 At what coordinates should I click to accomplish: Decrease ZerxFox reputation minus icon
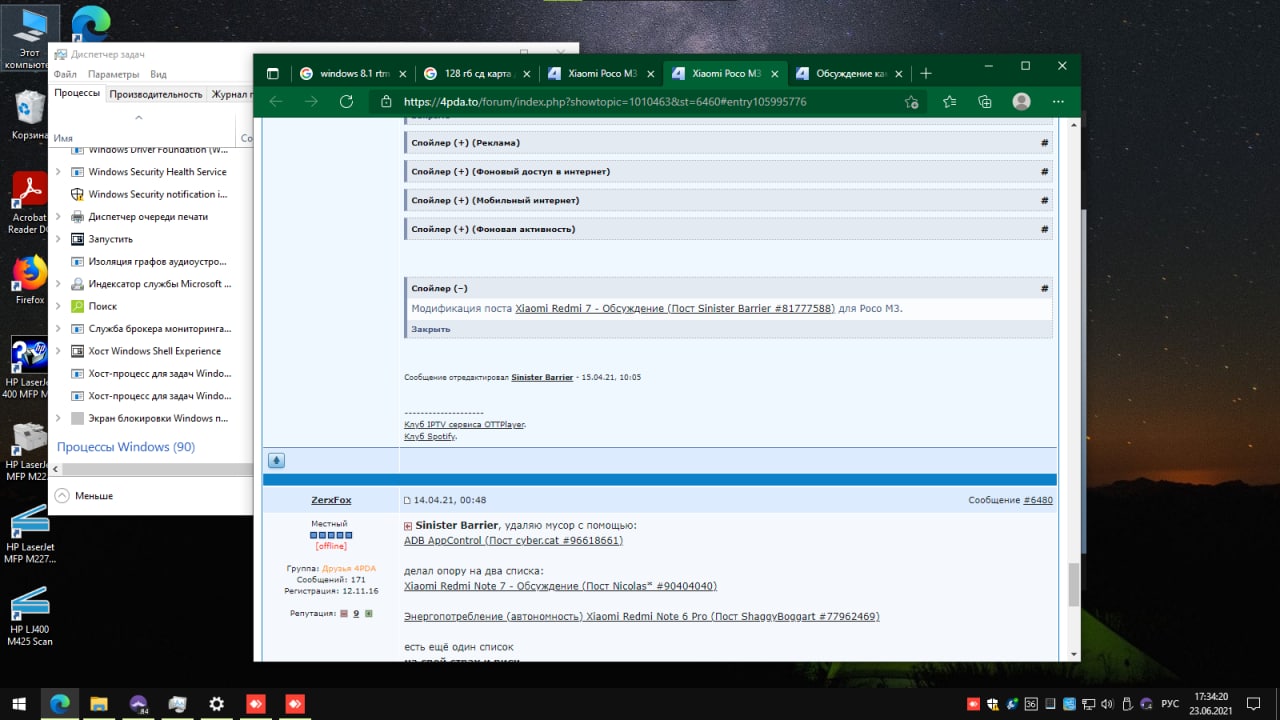click(x=343, y=612)
